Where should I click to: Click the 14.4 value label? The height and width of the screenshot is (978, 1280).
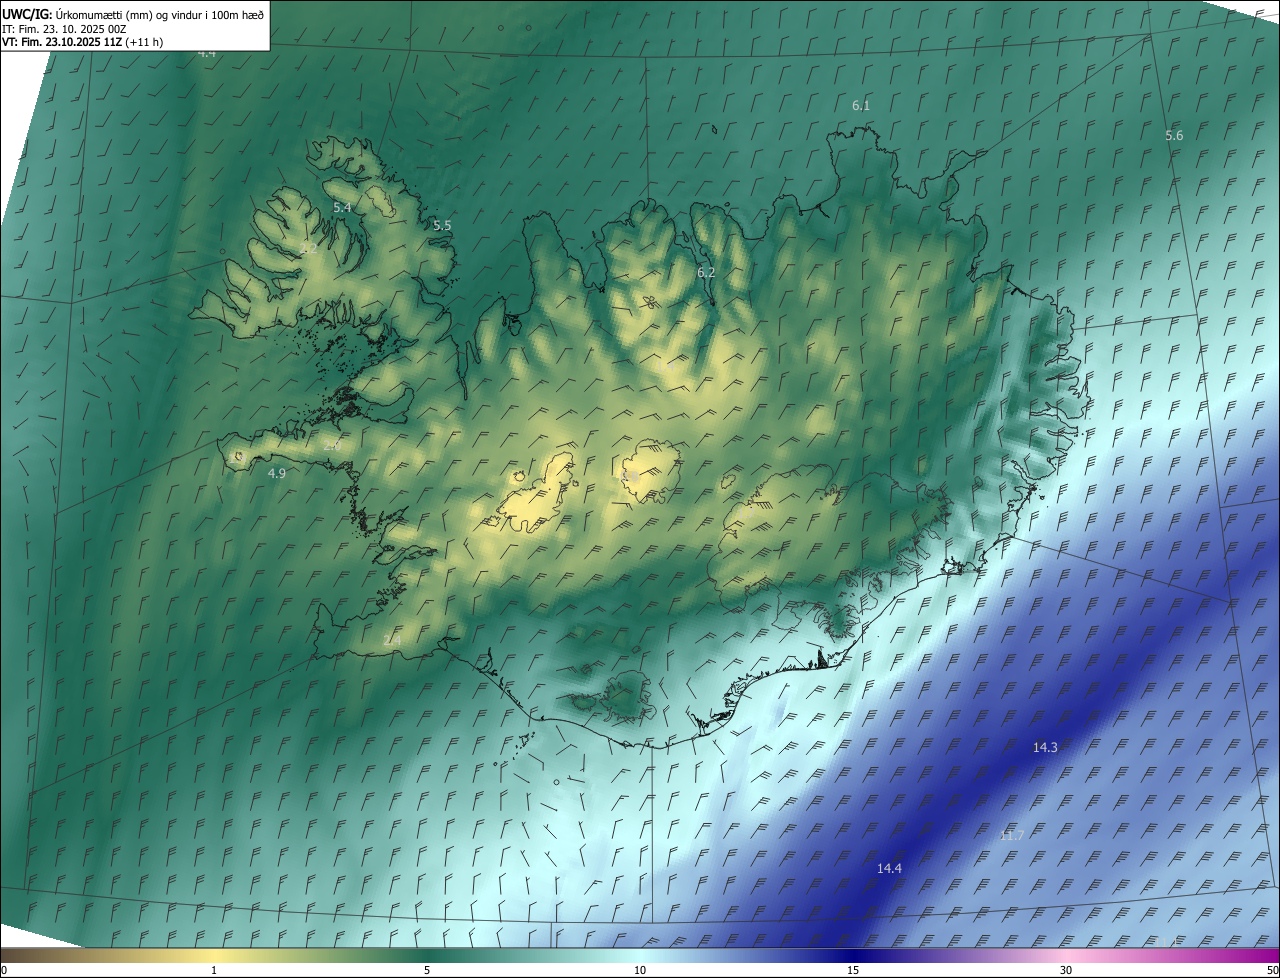coord(889,869)
